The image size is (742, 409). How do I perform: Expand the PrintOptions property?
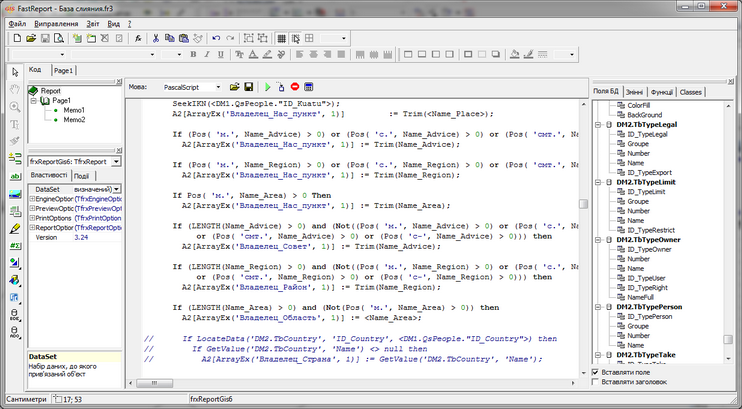click(x=32, y=218)
